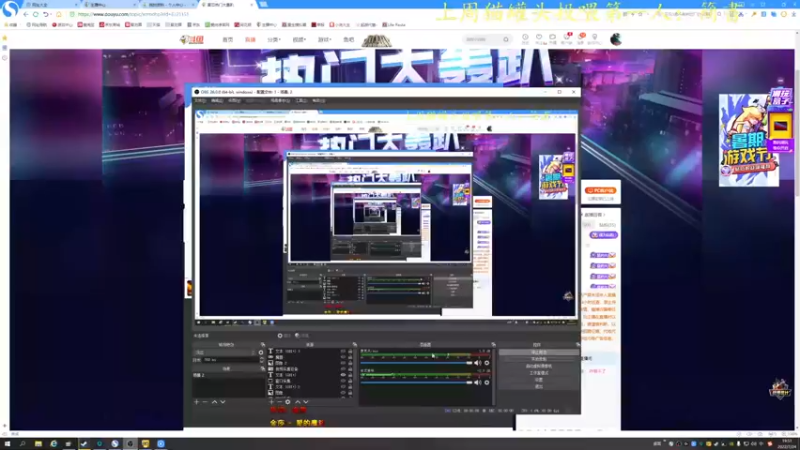Click the transition duration 300 ms stepper

(x=262, y=360)
